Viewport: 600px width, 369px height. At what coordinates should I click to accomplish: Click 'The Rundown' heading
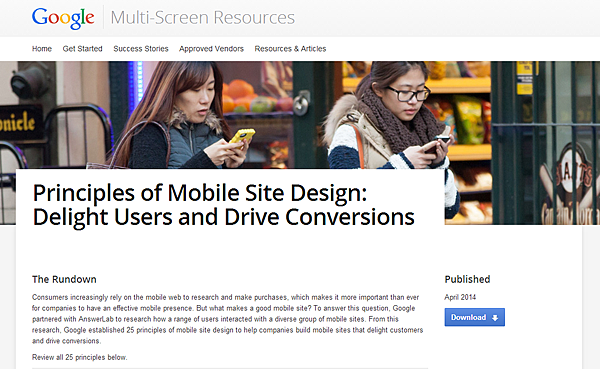click(x=64, y=279)
